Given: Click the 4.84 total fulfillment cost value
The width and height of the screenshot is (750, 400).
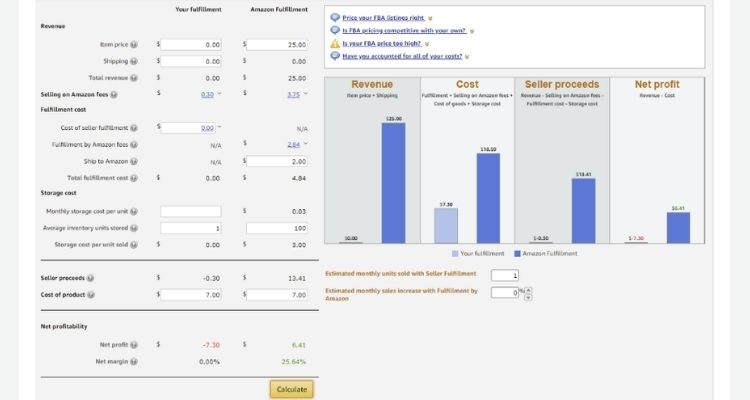Looking at the screenshot, I should [298, 178].
